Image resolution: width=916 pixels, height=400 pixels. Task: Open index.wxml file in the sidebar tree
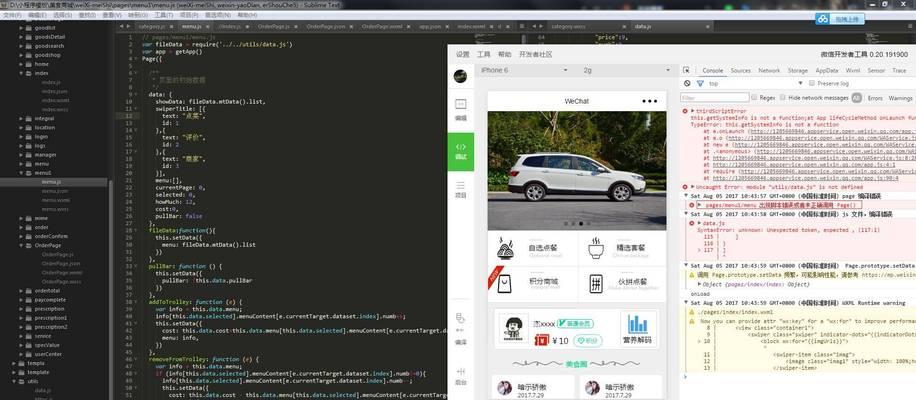pyautogui.click(x=55, y=100)
